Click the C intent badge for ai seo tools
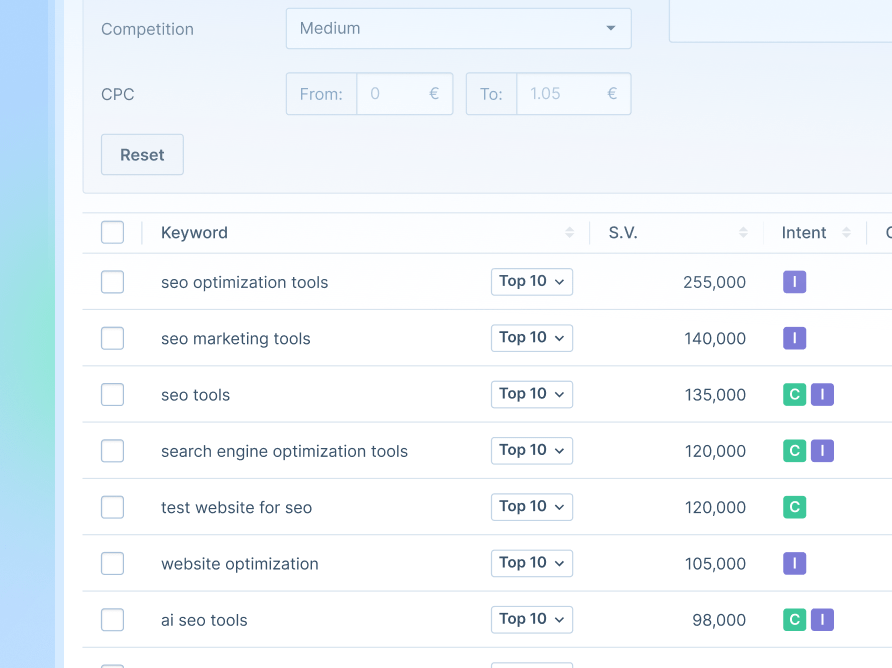892x668 pixels. [x=794, y=619]
